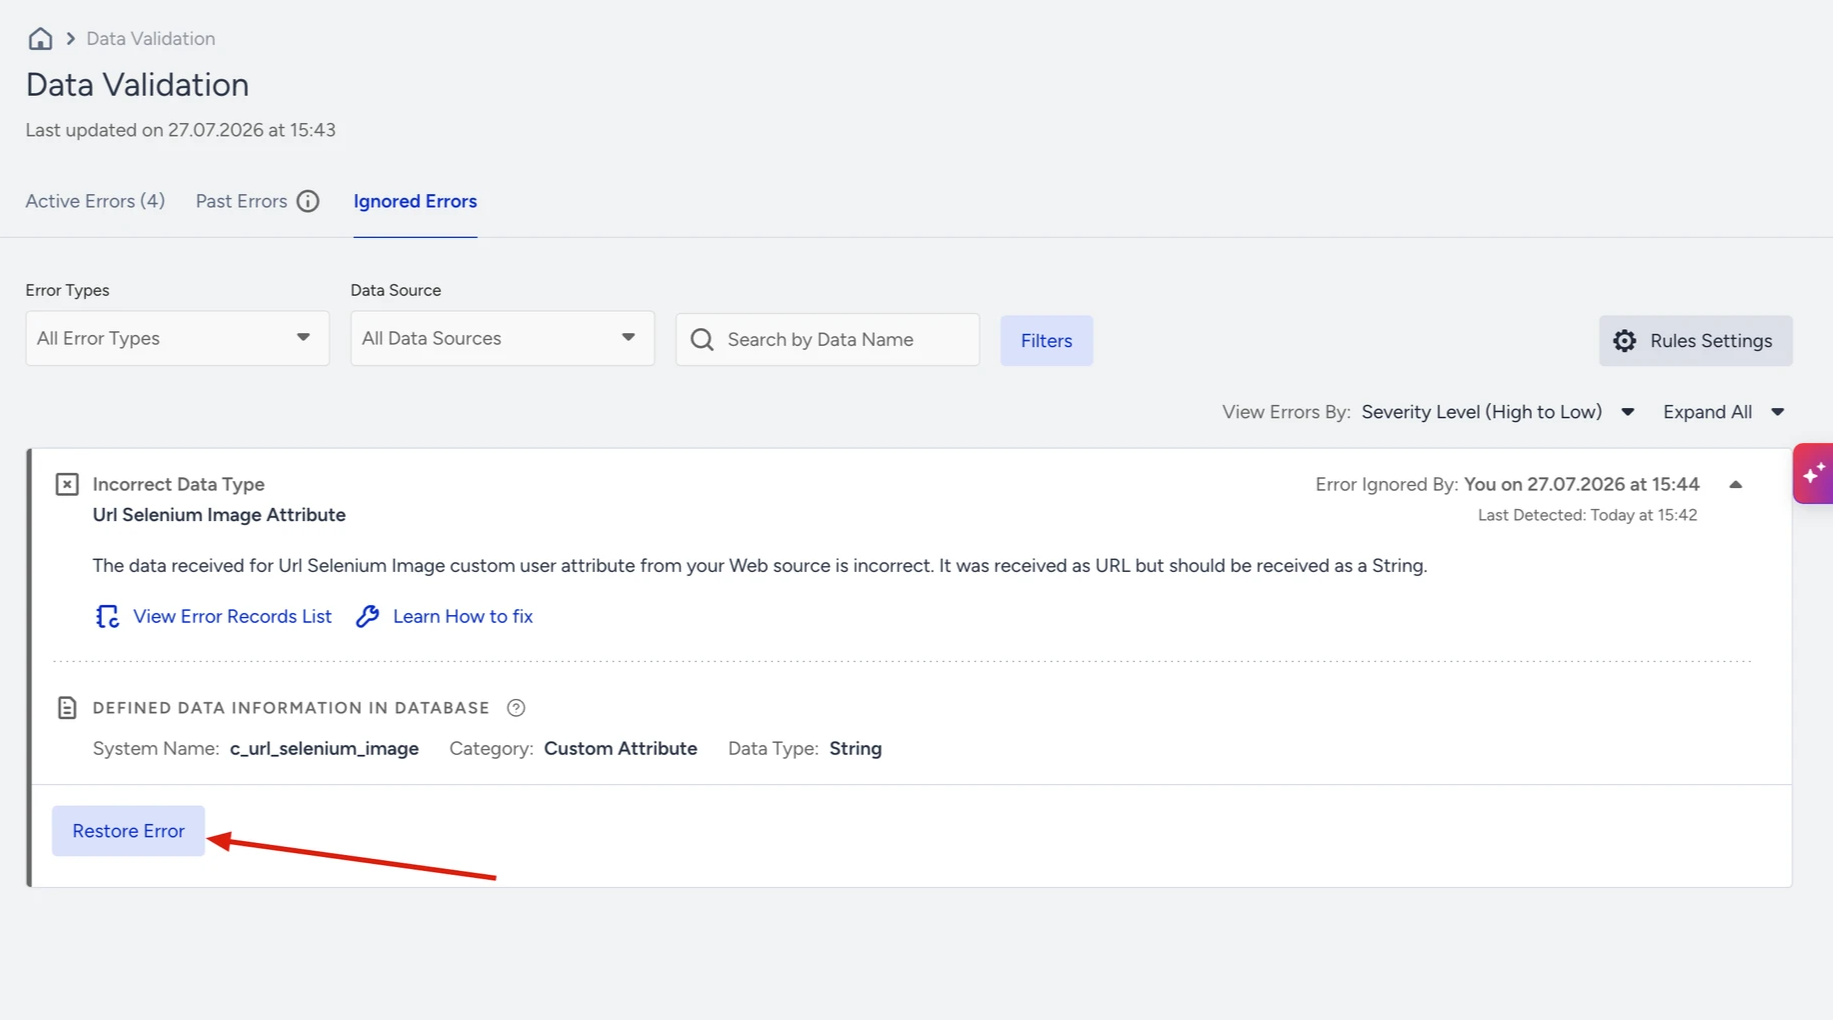Open the AI assistant sparkle button
The height and width of the screenshot is (1020, 1833).
(1814, 473)
